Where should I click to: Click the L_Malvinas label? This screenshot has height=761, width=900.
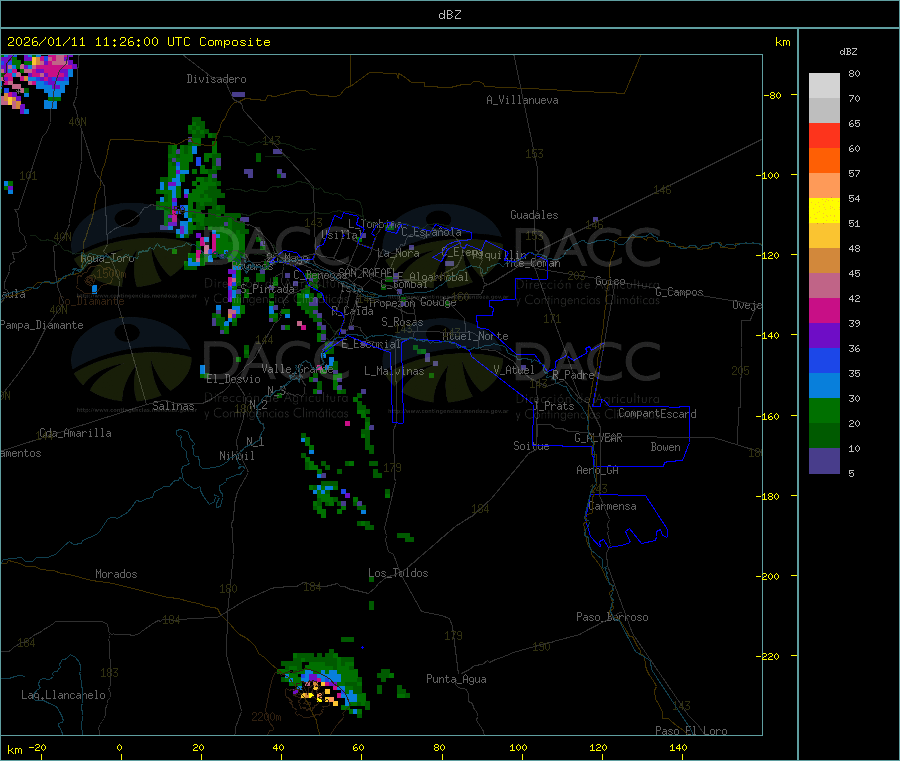[394, 371]
